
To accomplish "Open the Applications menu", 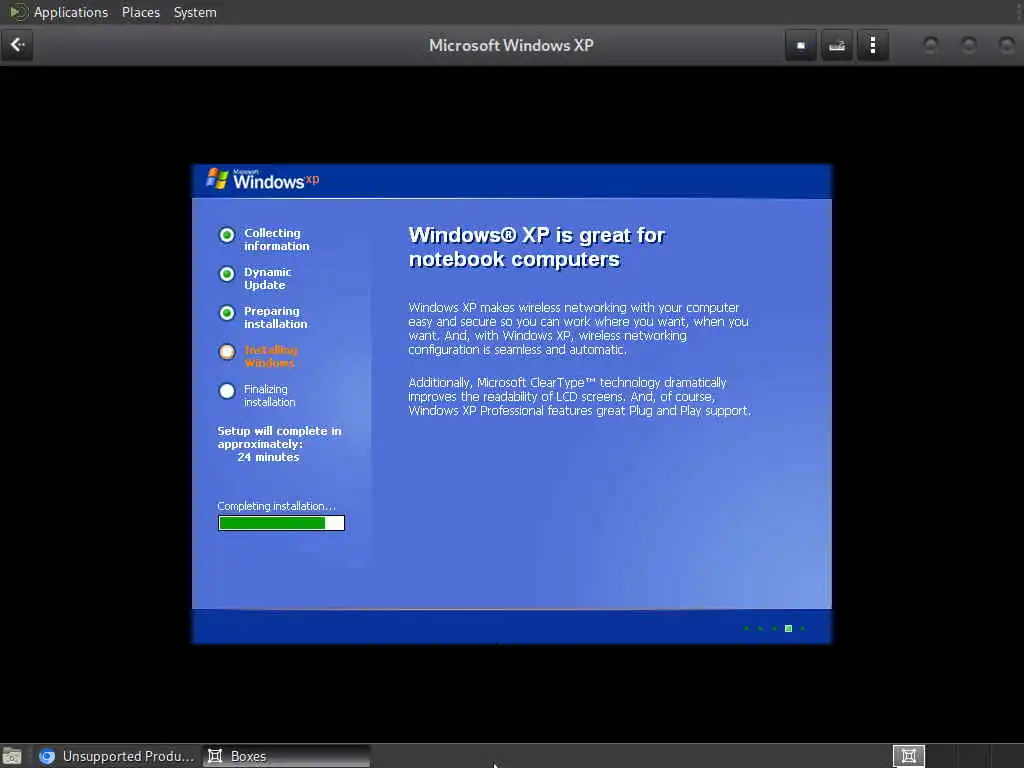I will point(71,12).
